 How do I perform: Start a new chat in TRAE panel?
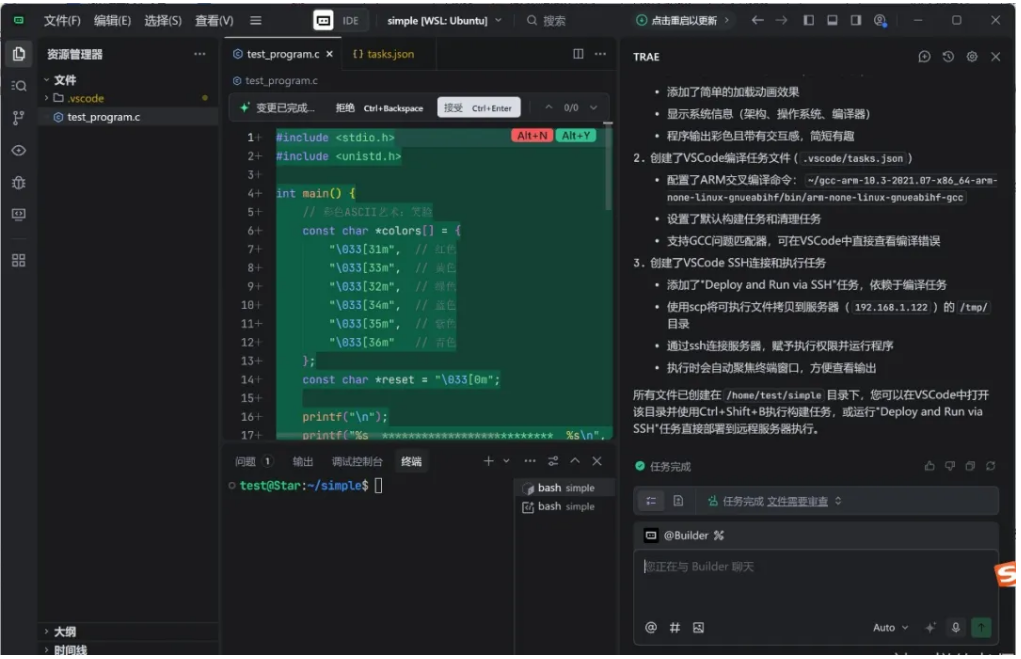[924, 57]
